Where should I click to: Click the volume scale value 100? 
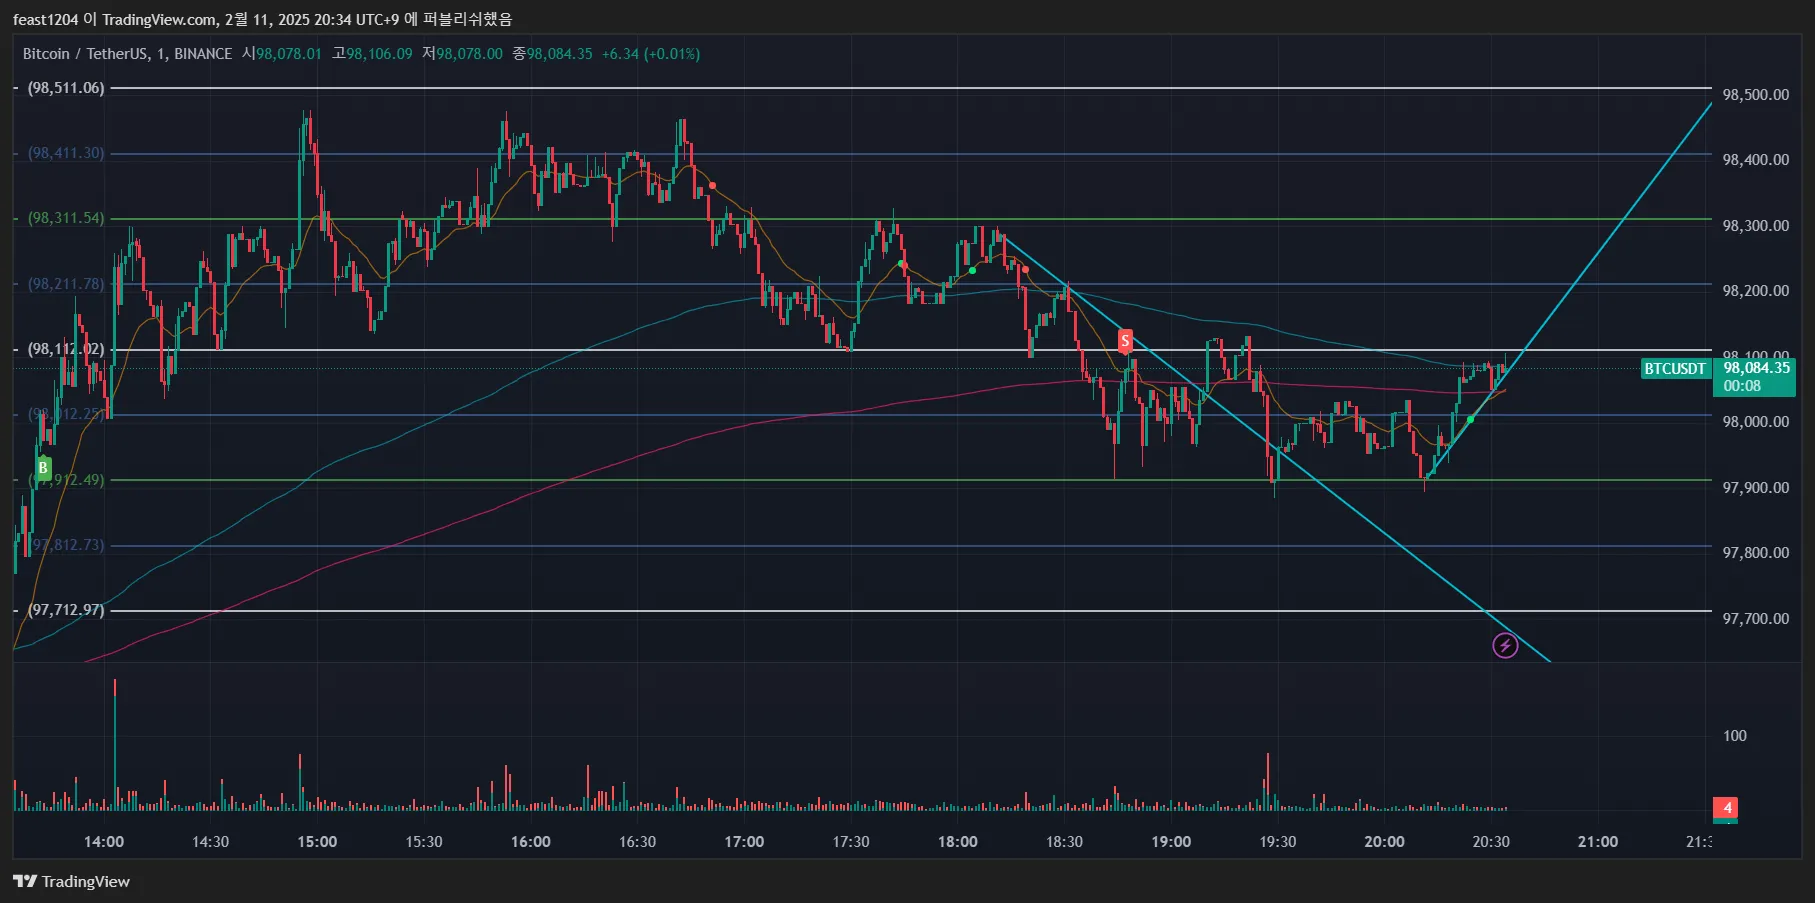[1734, 736]
